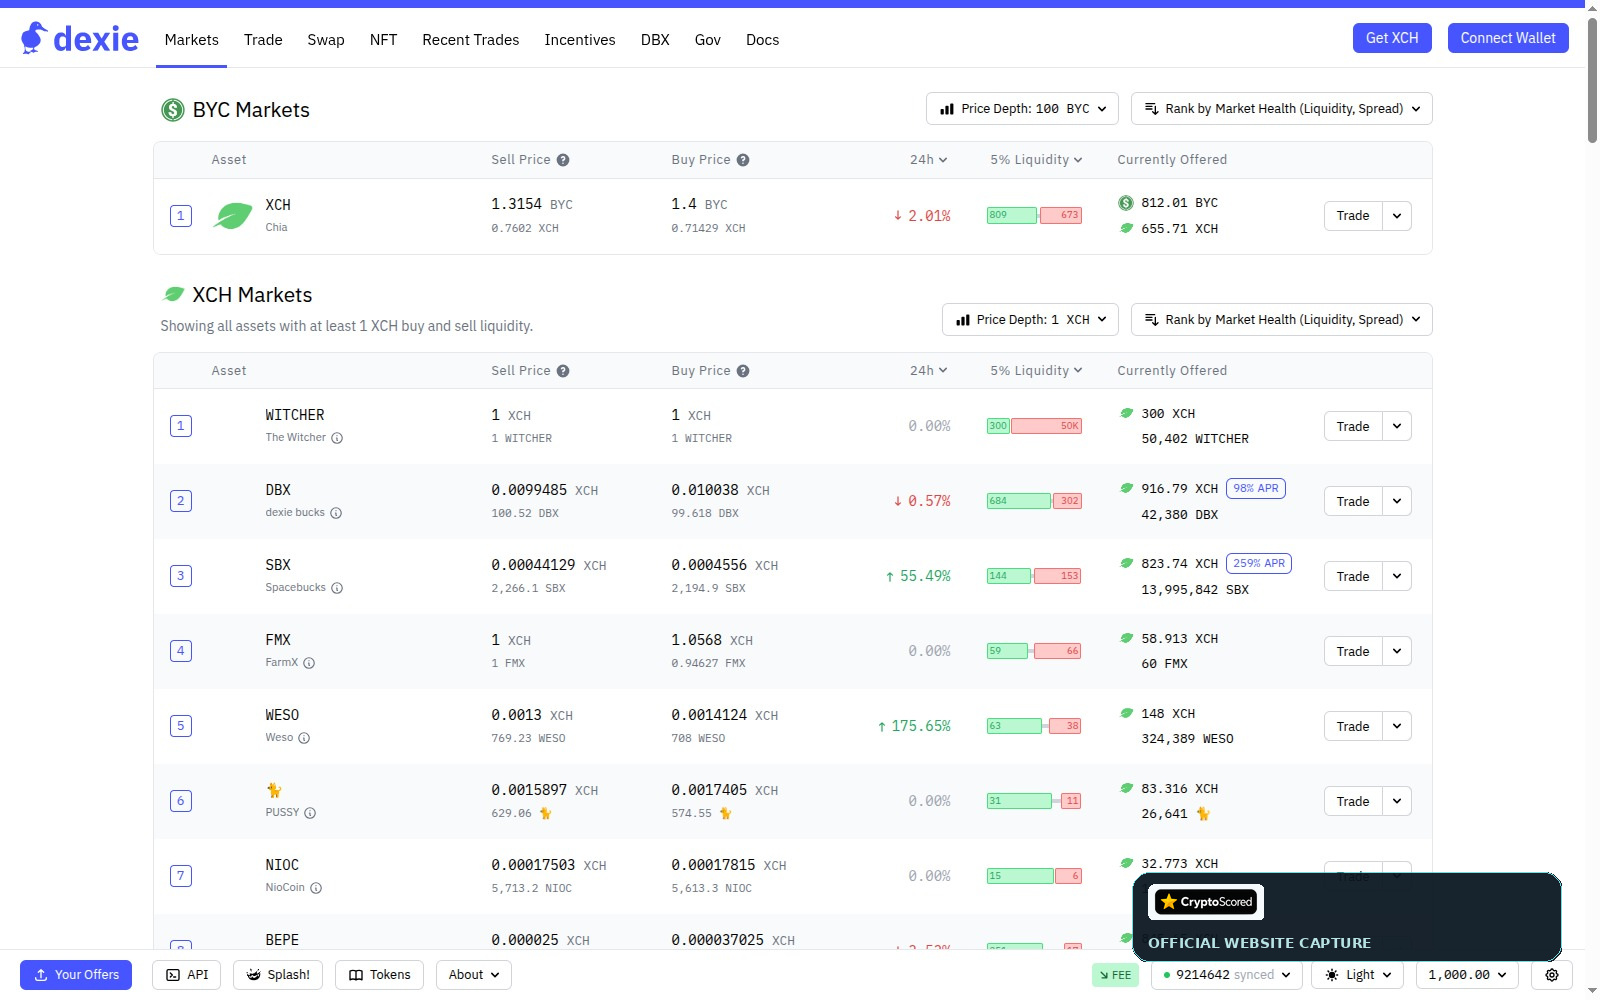Click the 98% APR badge for DBX
1600x1000 pixels.
(x=1256, y=489)
